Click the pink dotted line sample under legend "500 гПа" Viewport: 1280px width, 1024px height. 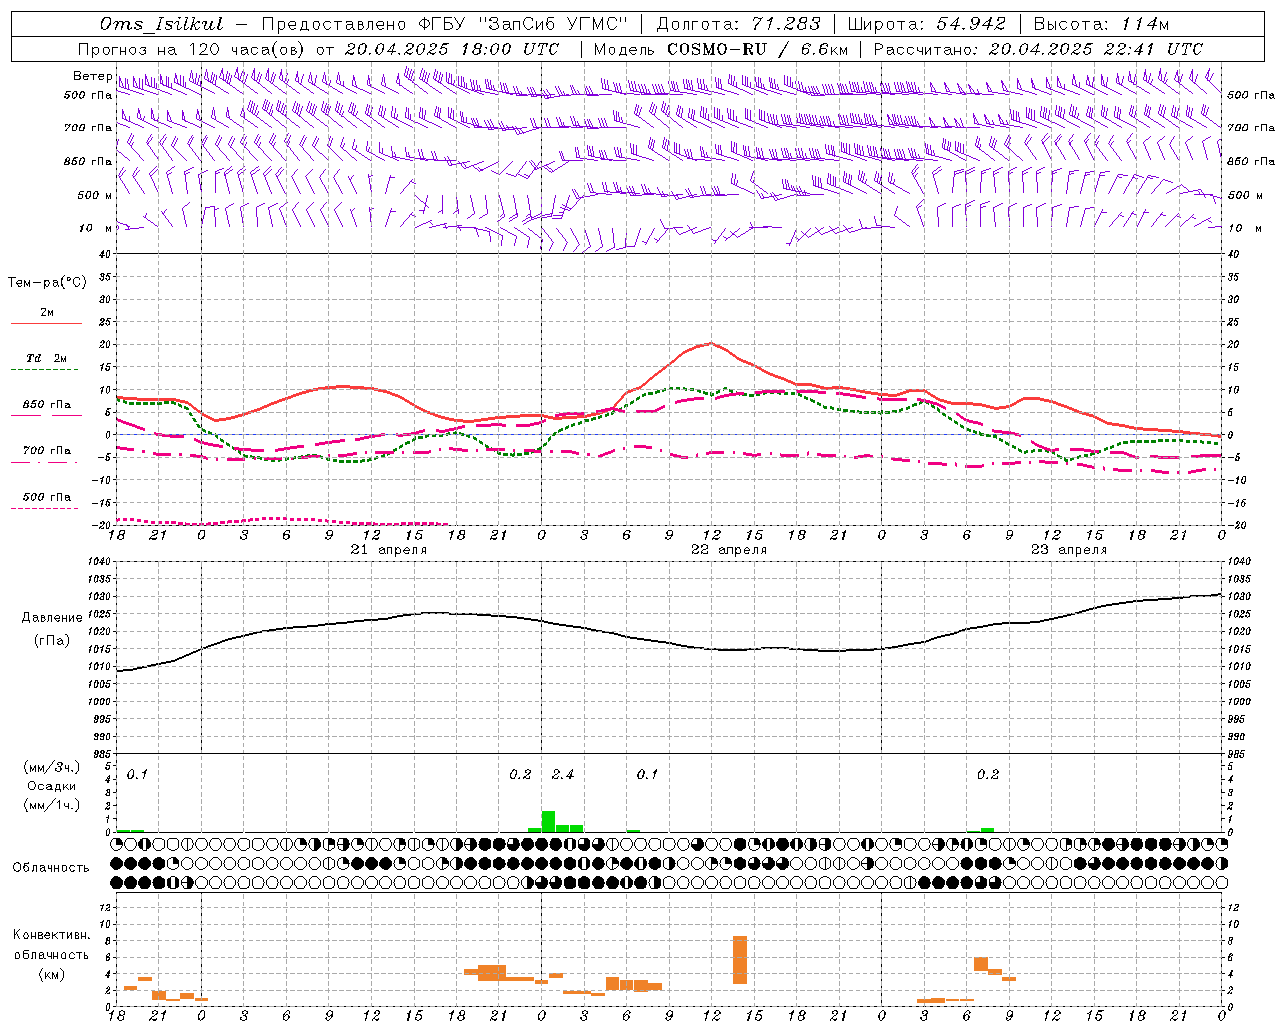[44, 509]
